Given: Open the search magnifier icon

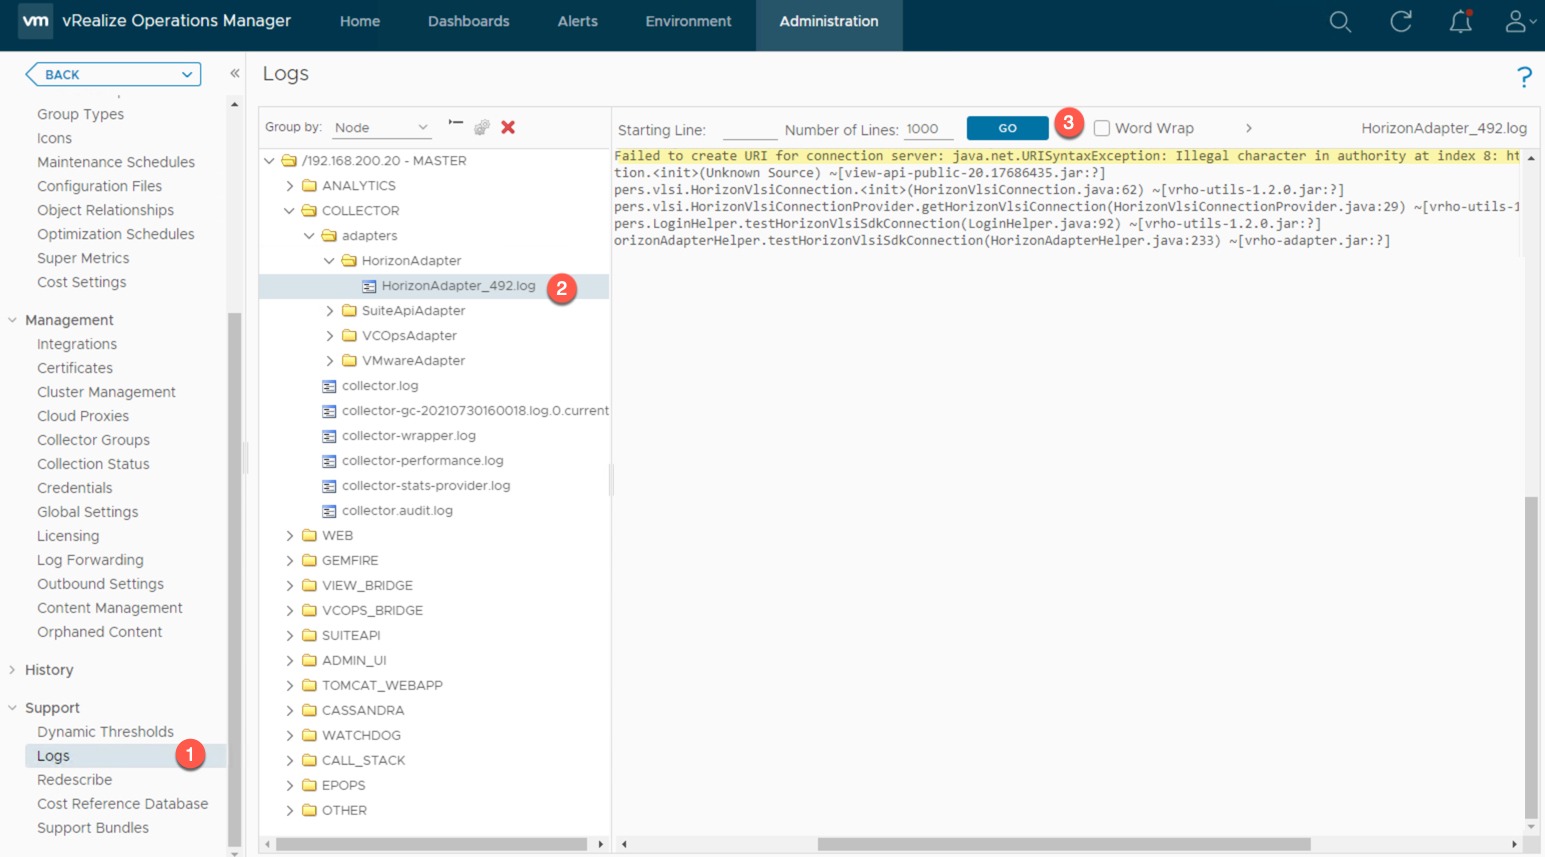Looking at the screenshot, I should pos(1340,21).
